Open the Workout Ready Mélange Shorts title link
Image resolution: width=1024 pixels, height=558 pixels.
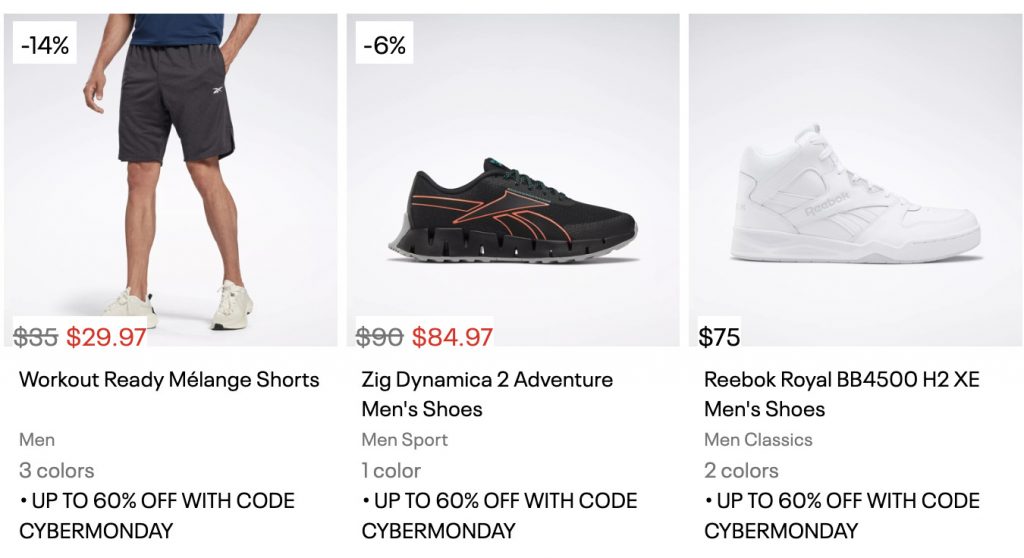(169, 380)
